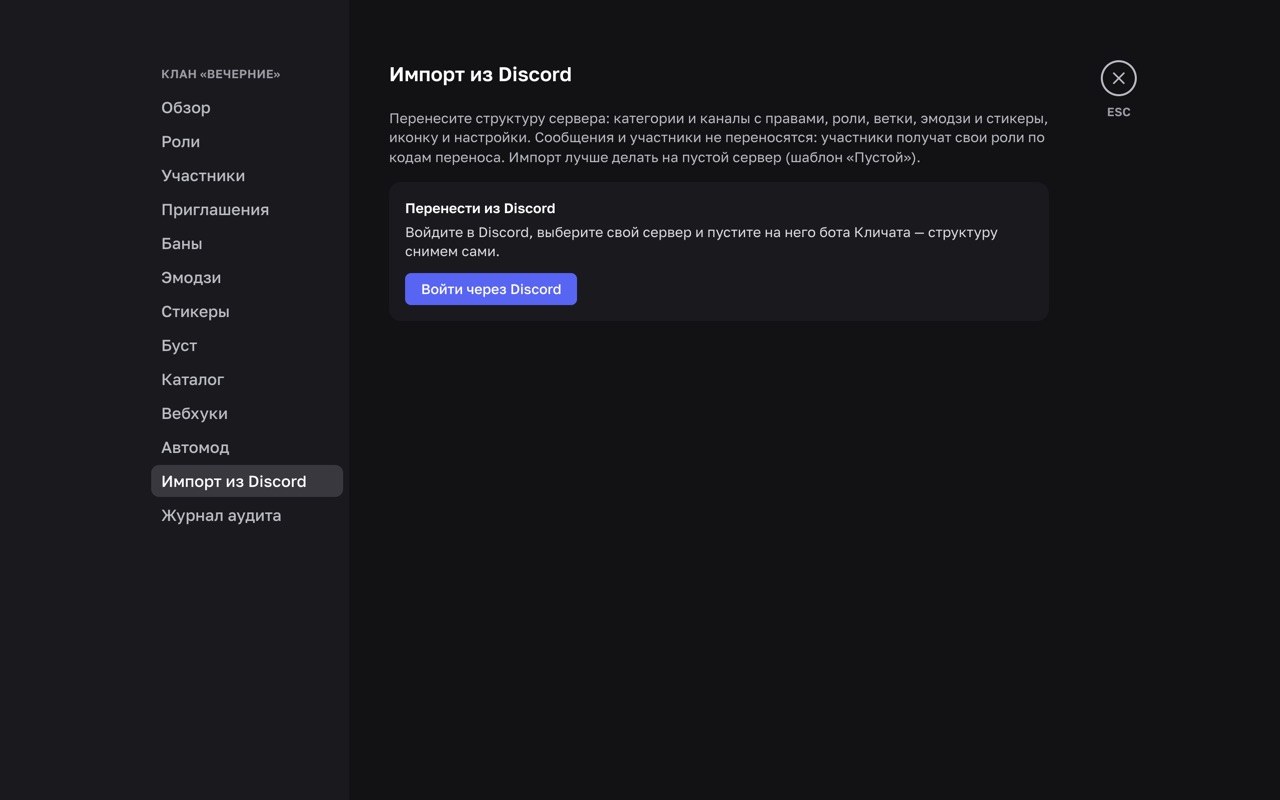Open the Вебхуки settings
Image resolution: width=1280 pixels, height=800 pixels.
(x=247, y=413)
